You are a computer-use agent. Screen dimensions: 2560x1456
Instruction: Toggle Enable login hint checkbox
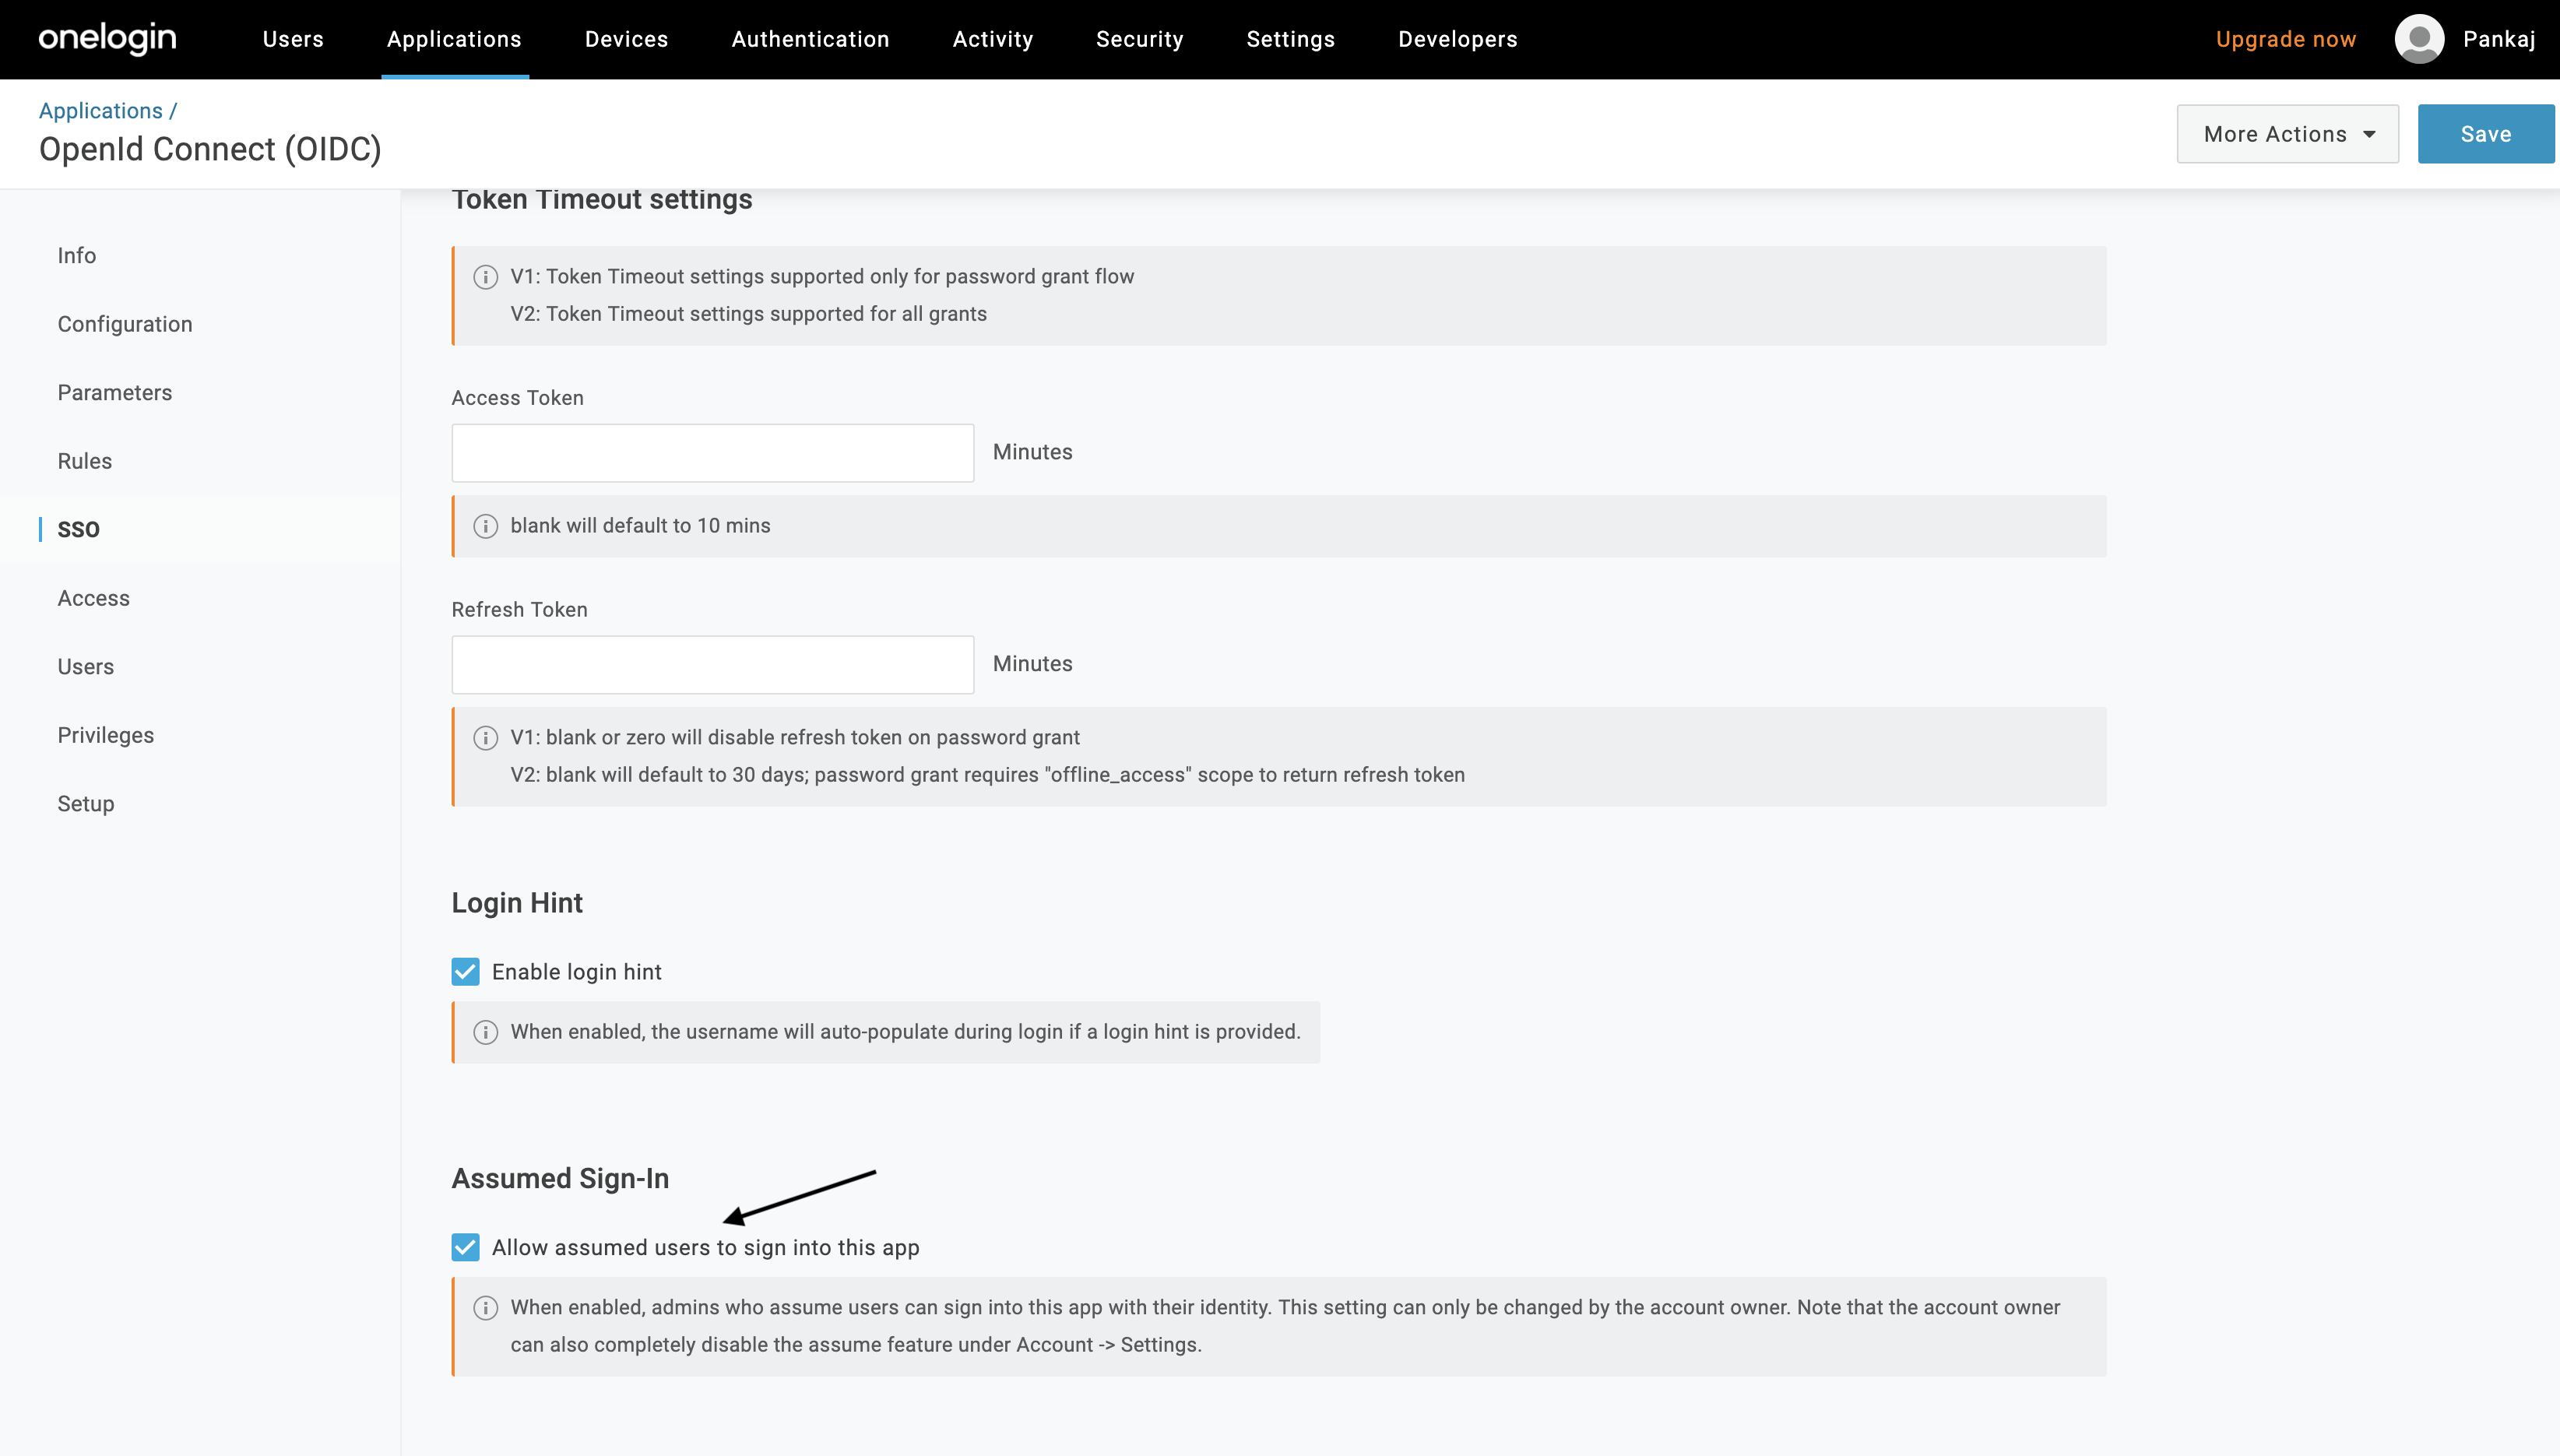464,971
